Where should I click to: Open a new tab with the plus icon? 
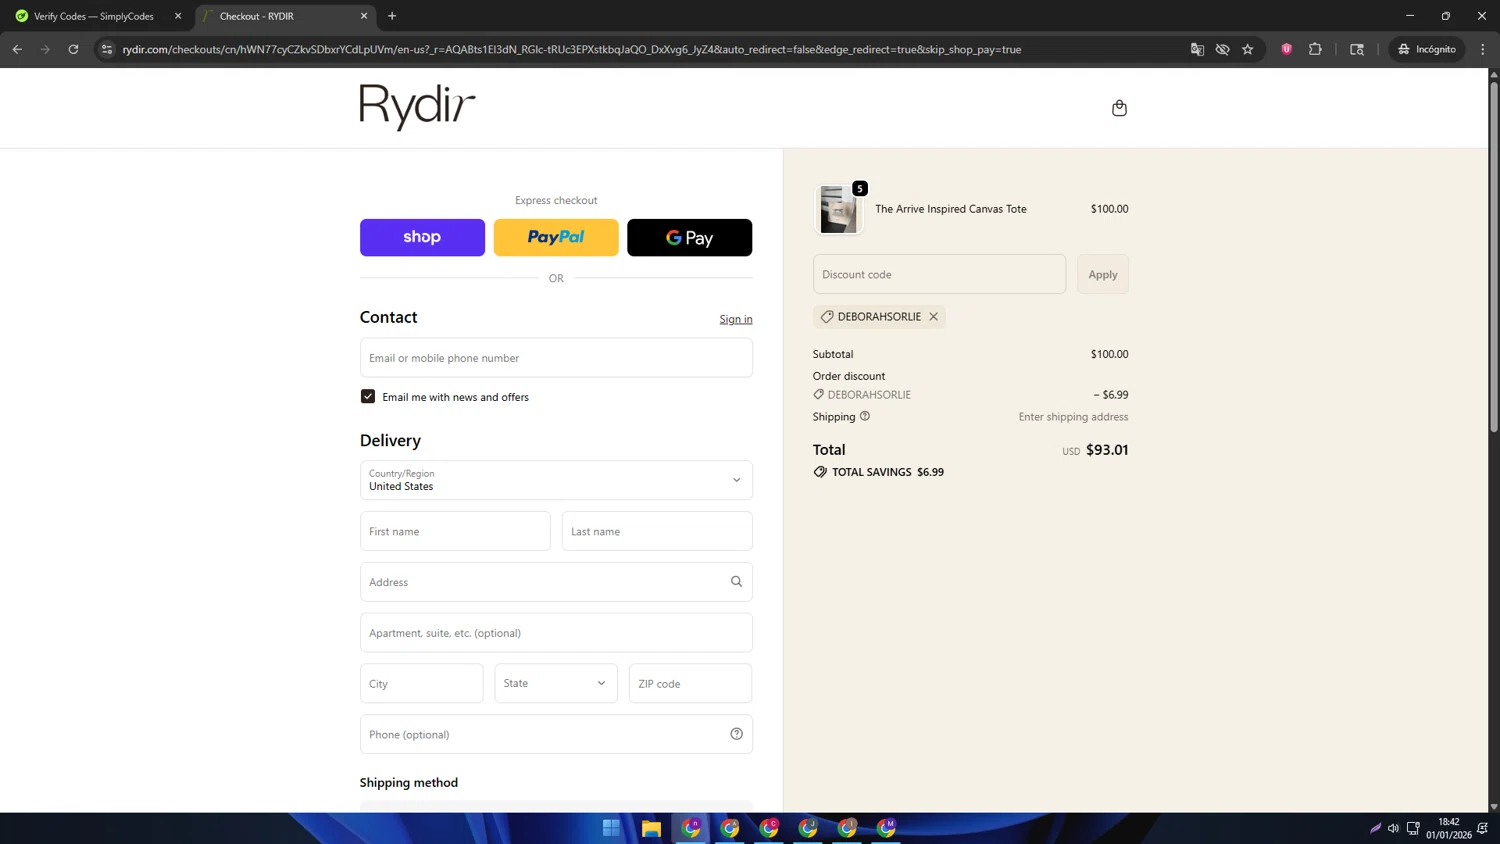tap(392, 16)
